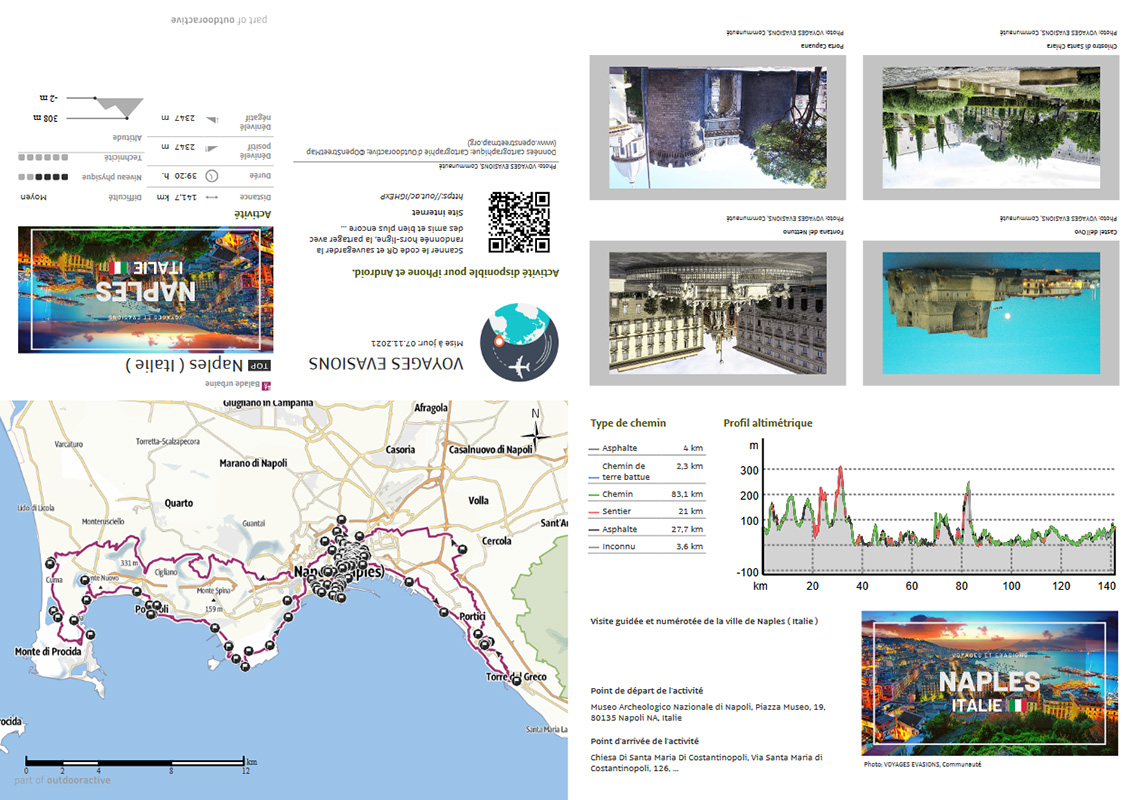Click the 'Monteruscello' map label

[x=103, y=521]
